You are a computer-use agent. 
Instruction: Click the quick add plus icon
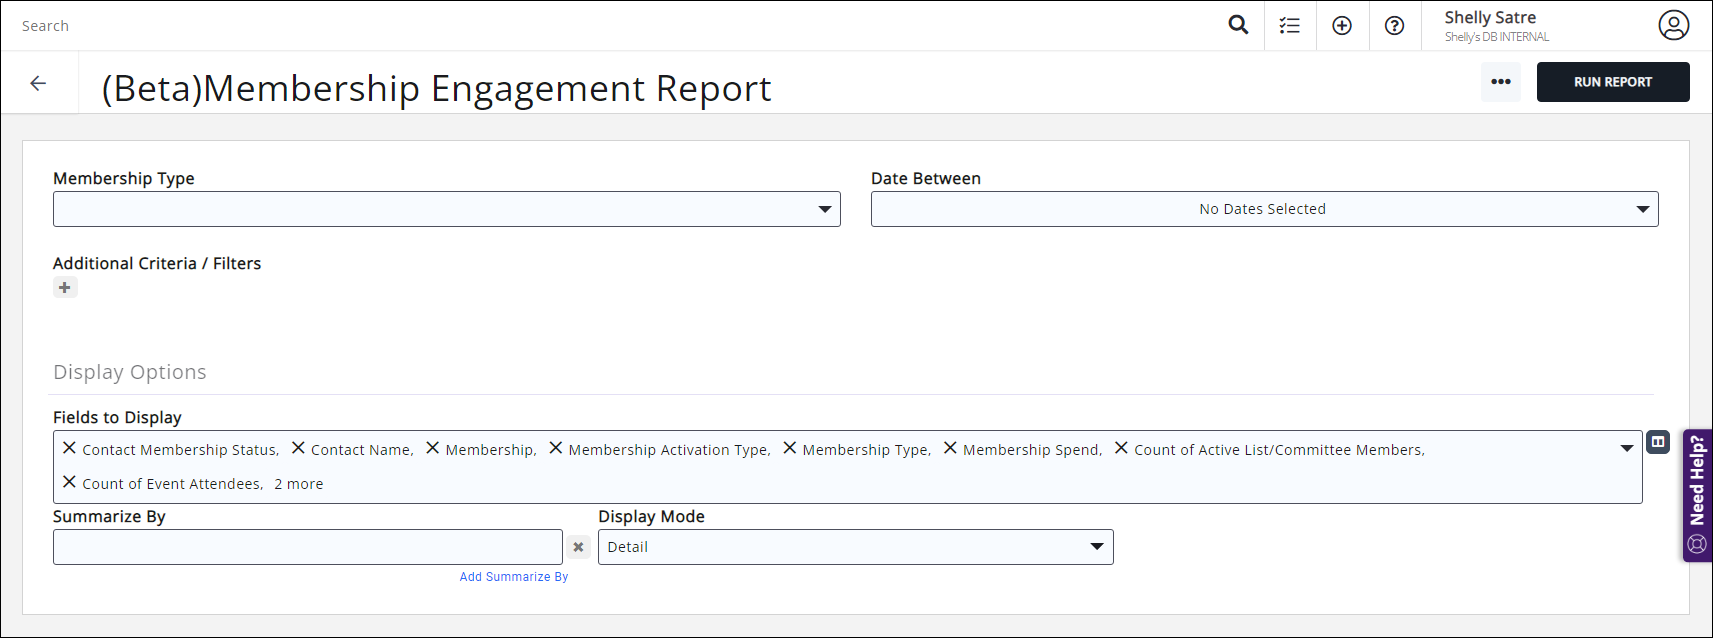click(1342, 26)
